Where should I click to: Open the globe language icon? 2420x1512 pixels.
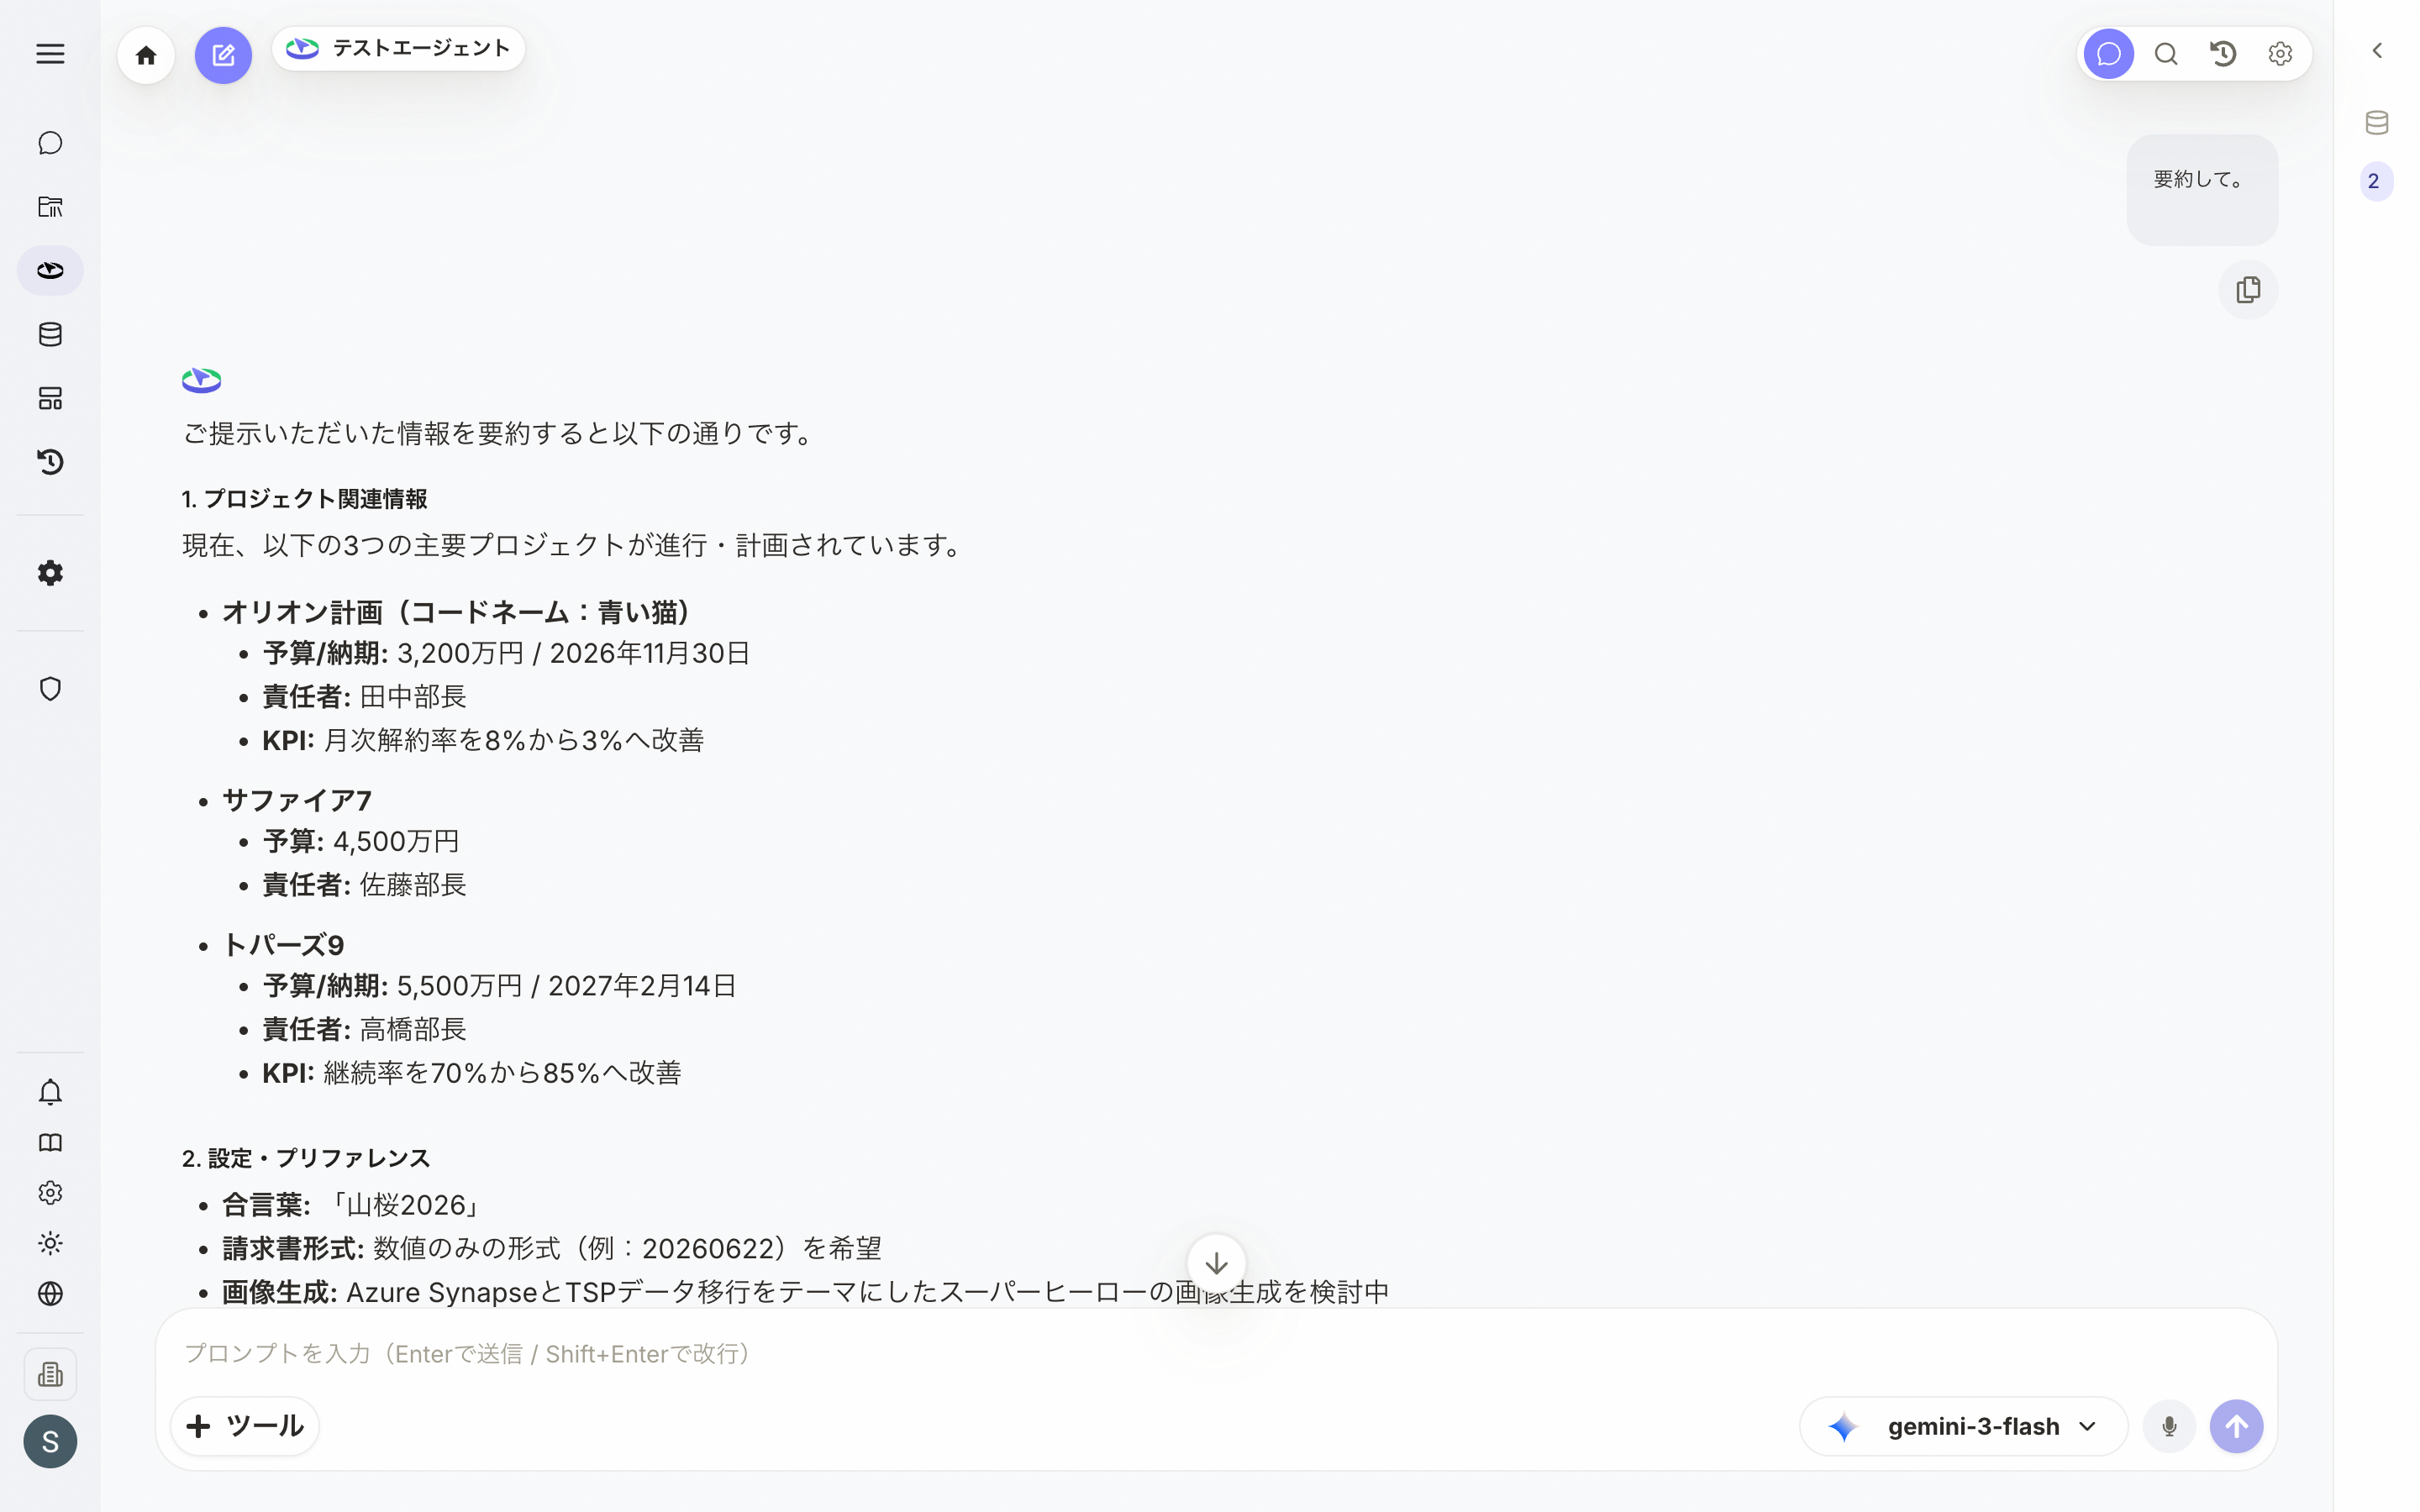[x=50, y=1294]
